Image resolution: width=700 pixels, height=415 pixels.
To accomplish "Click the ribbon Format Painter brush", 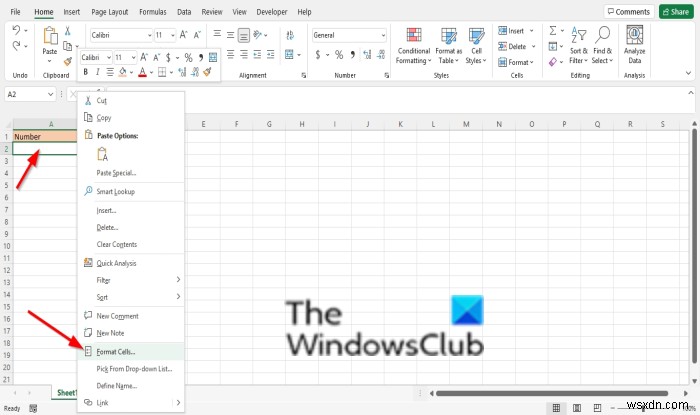I will [x=68, y=61].
